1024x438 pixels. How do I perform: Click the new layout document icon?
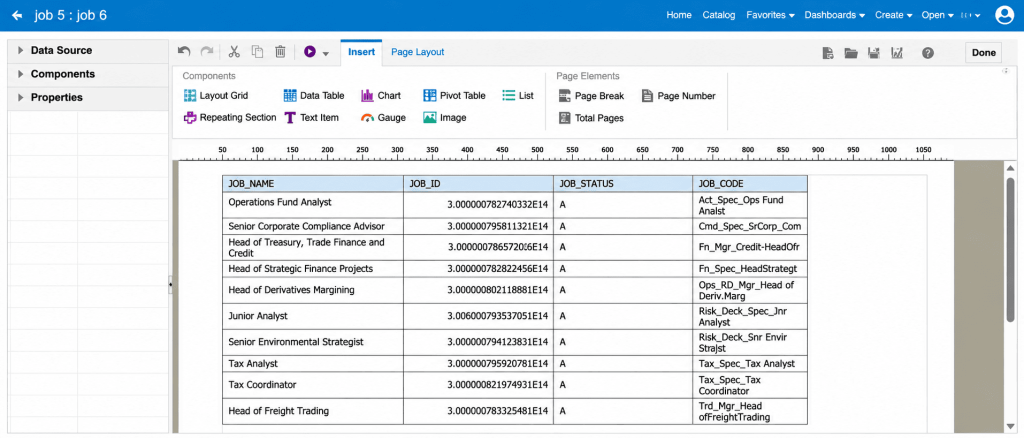(827, 53)
